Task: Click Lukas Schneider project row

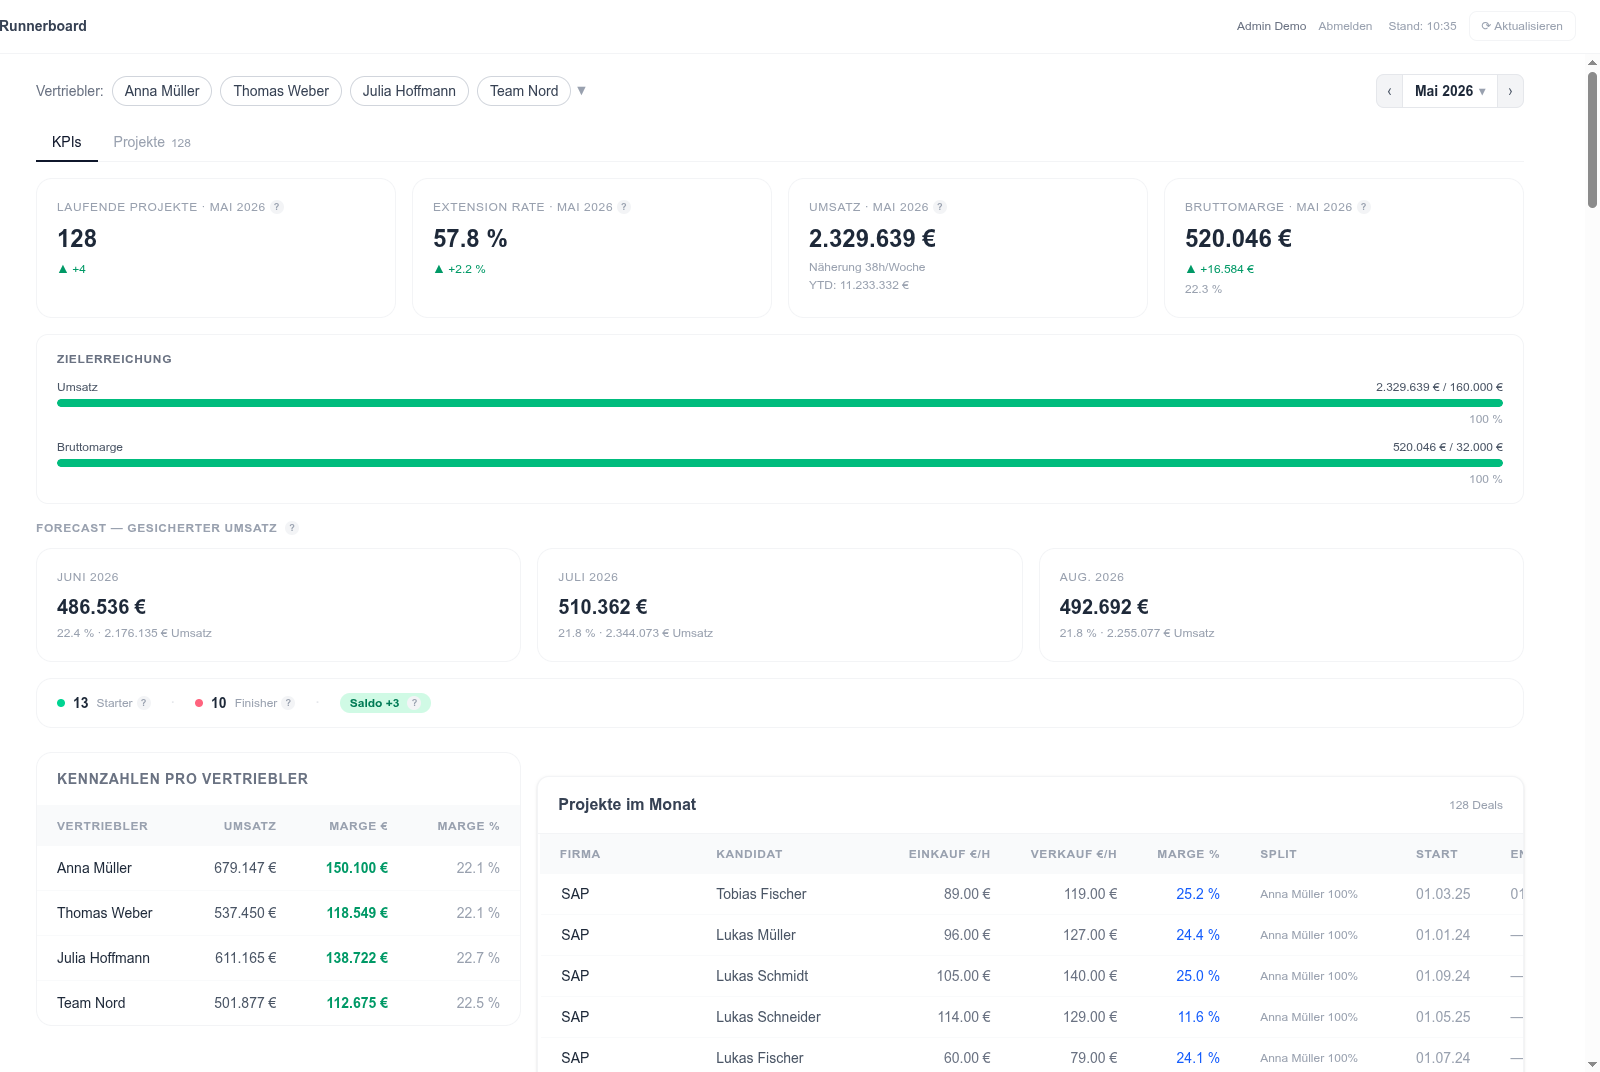Action: 1030,1017
